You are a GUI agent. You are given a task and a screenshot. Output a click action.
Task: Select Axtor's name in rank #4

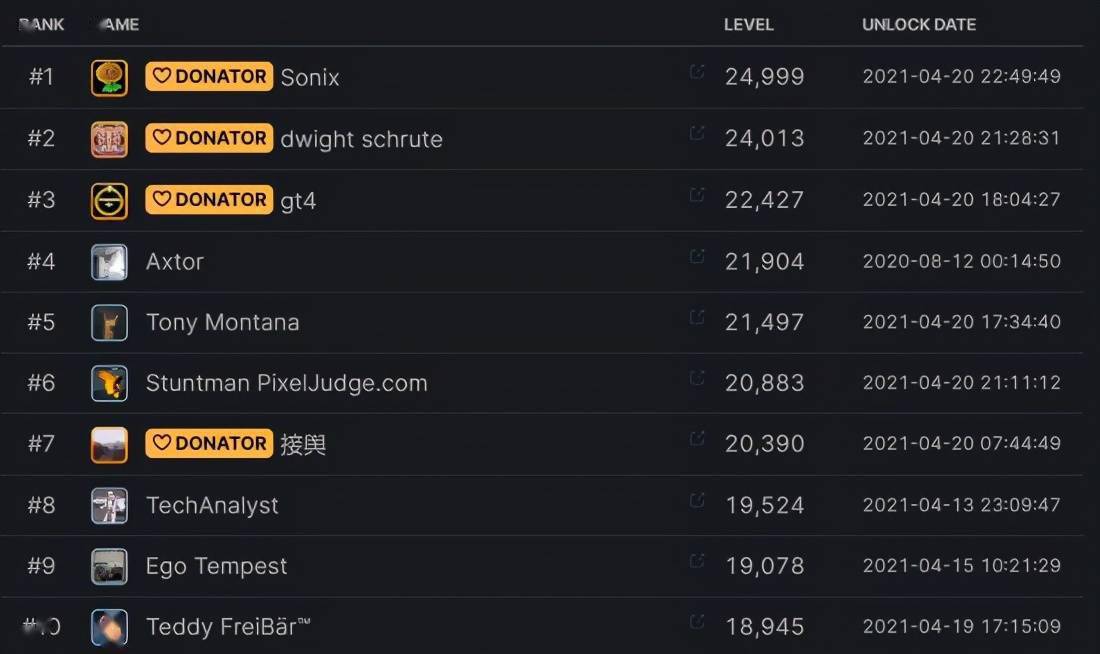point(175,262)
